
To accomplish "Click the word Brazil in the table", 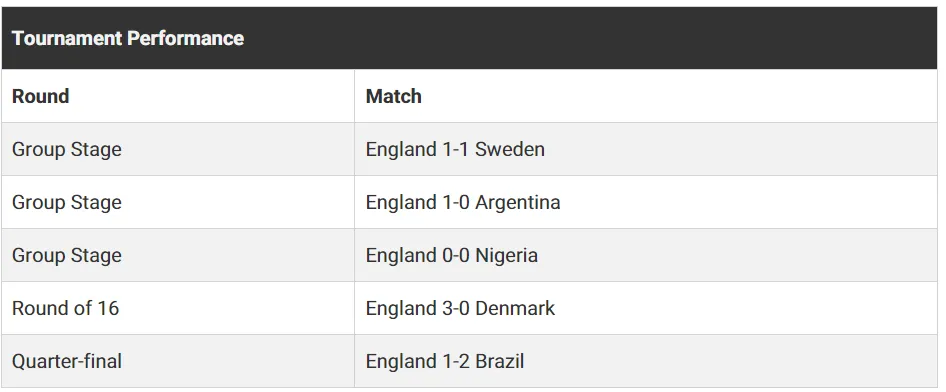I will coord(500,361).
